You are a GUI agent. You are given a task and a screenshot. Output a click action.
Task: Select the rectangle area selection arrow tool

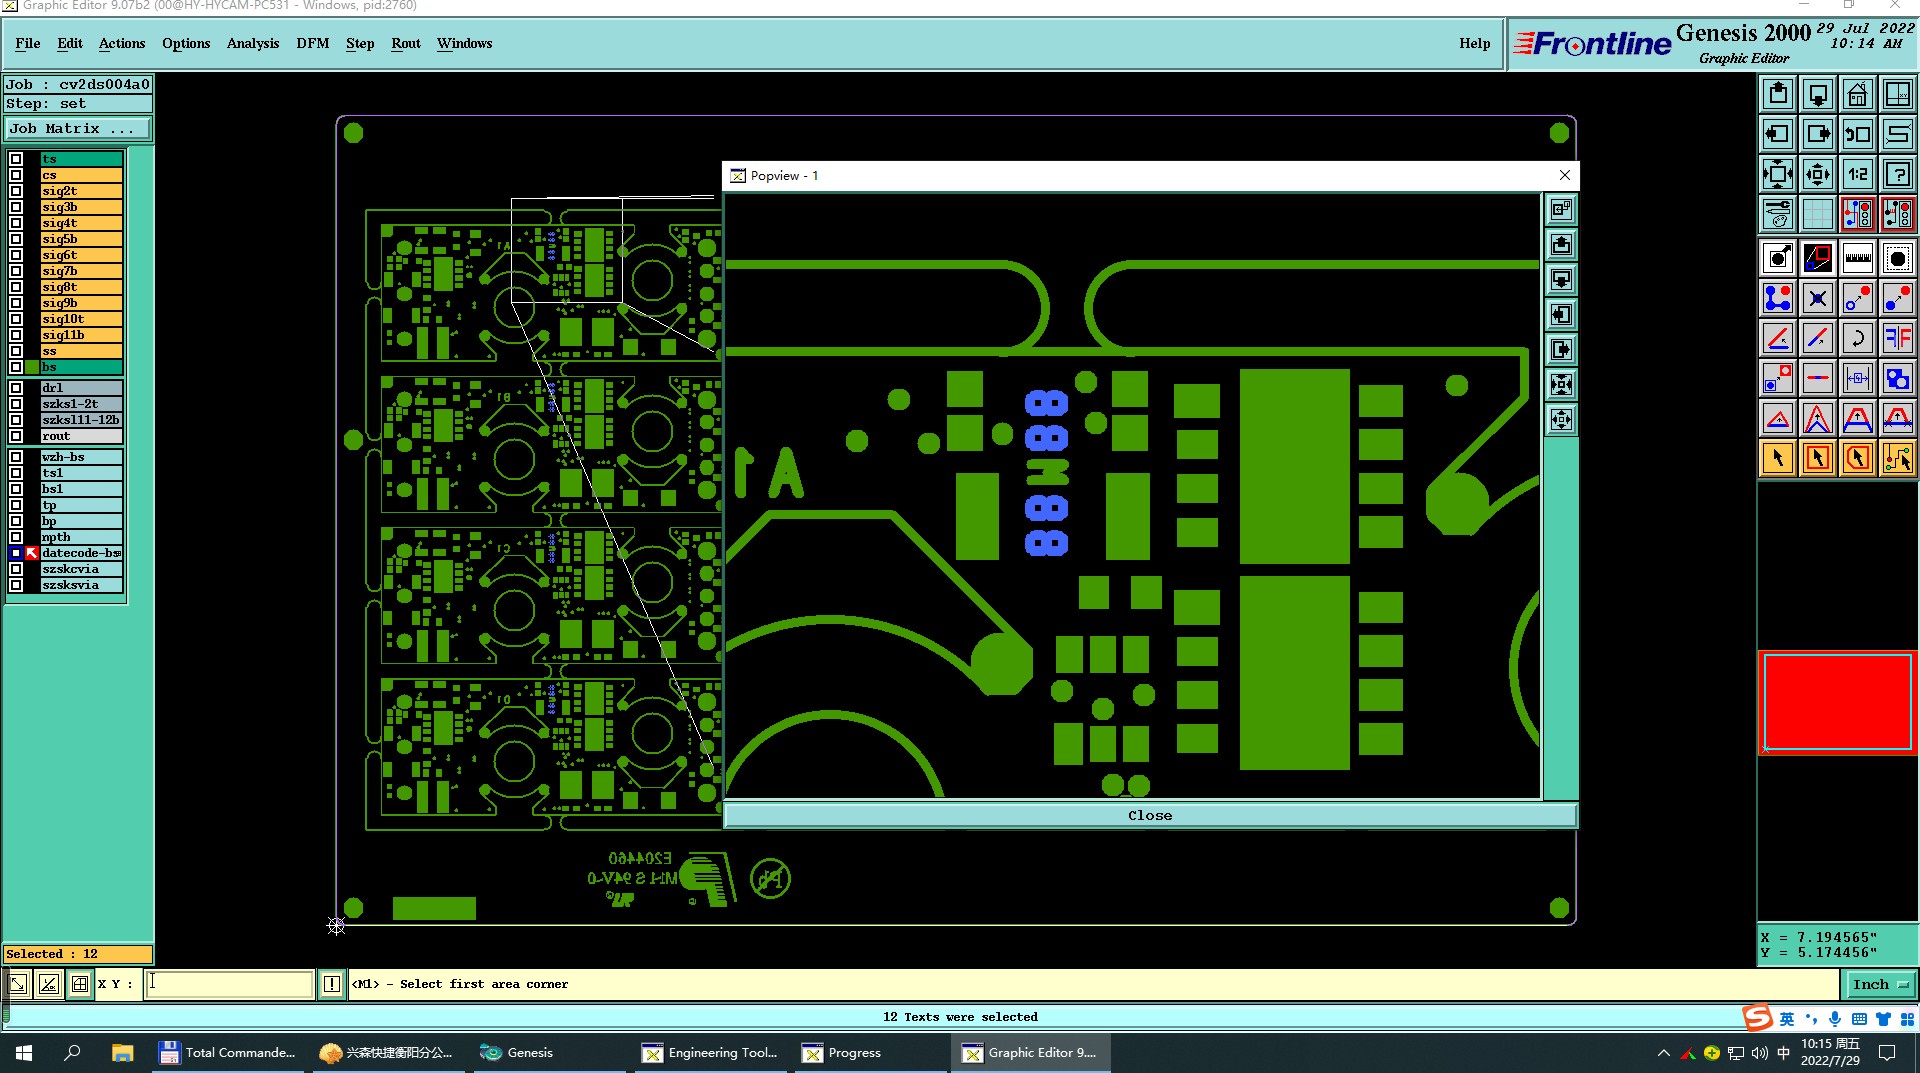pyautogui.click(x=1818, y=458)
